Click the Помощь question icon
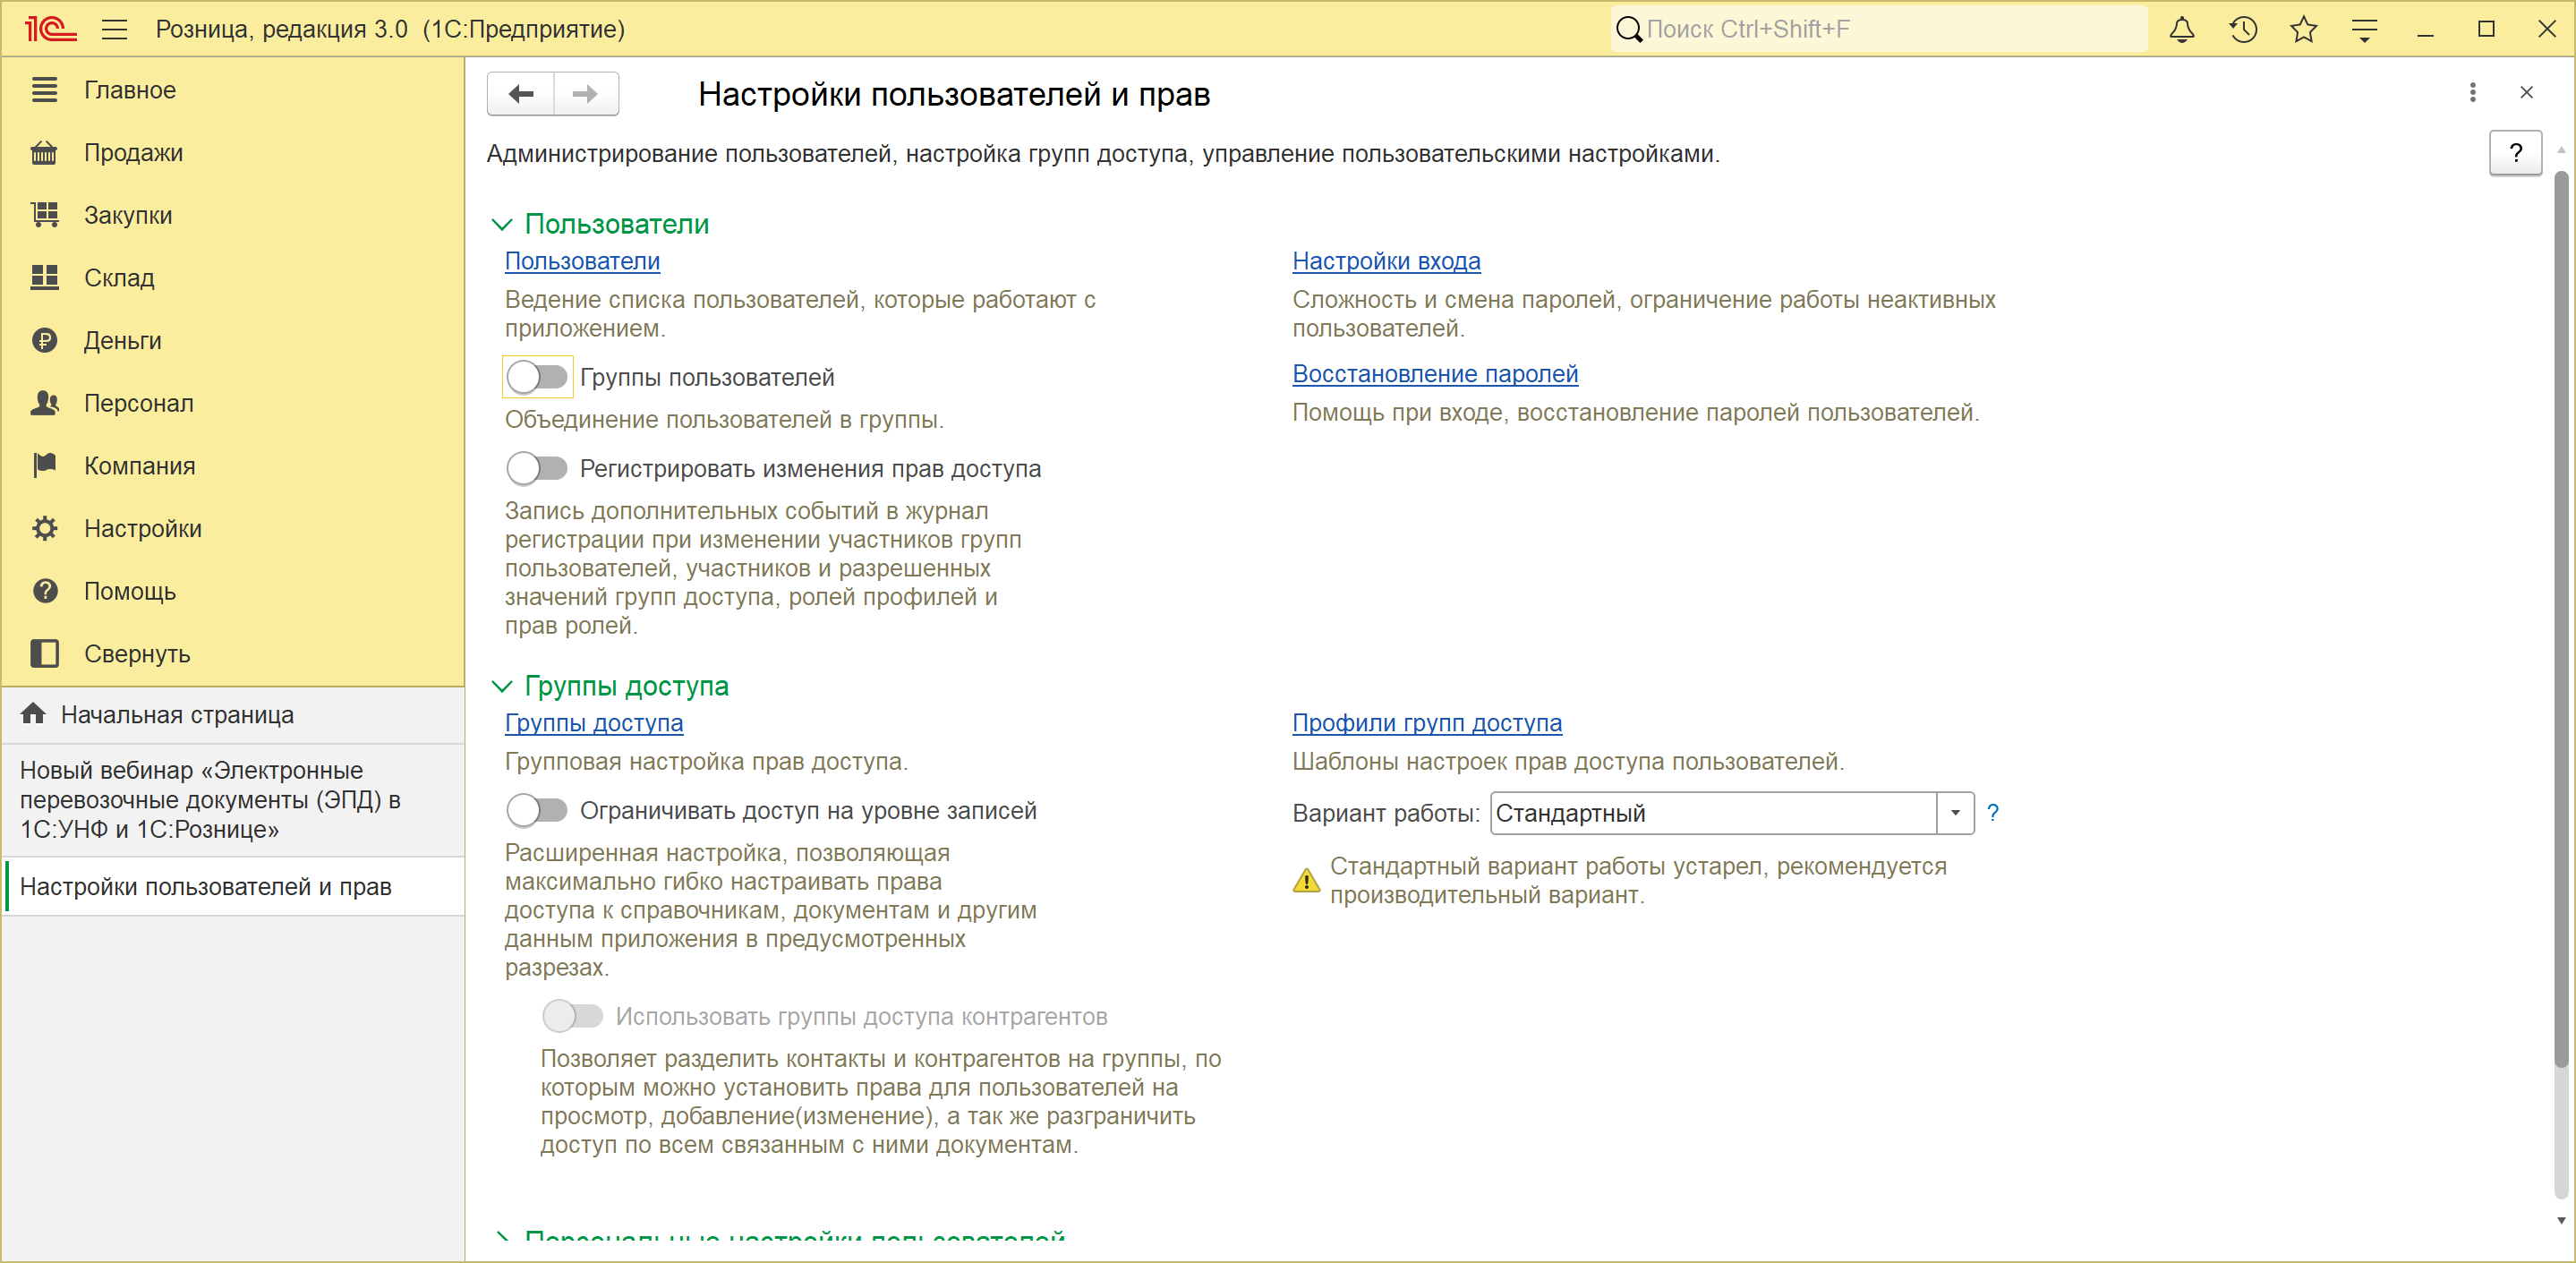 [x=45, y=591]
